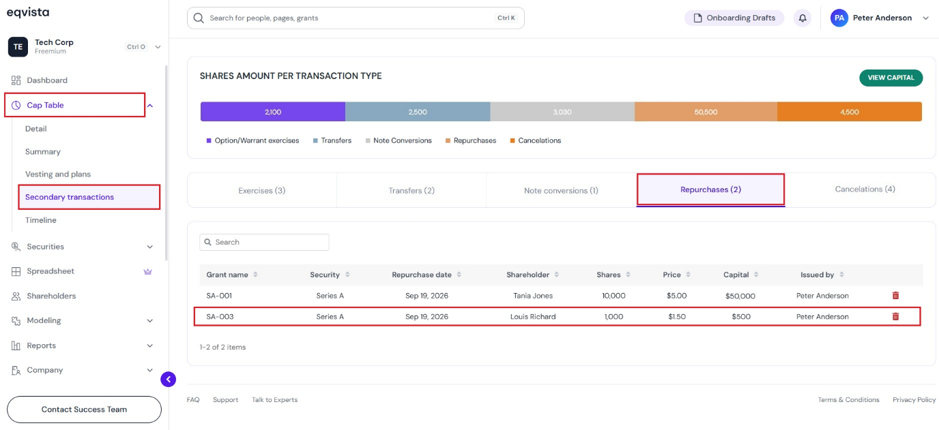Open Vesting and plans page
The width and height of the screenshot is (939, 430).
58,174
